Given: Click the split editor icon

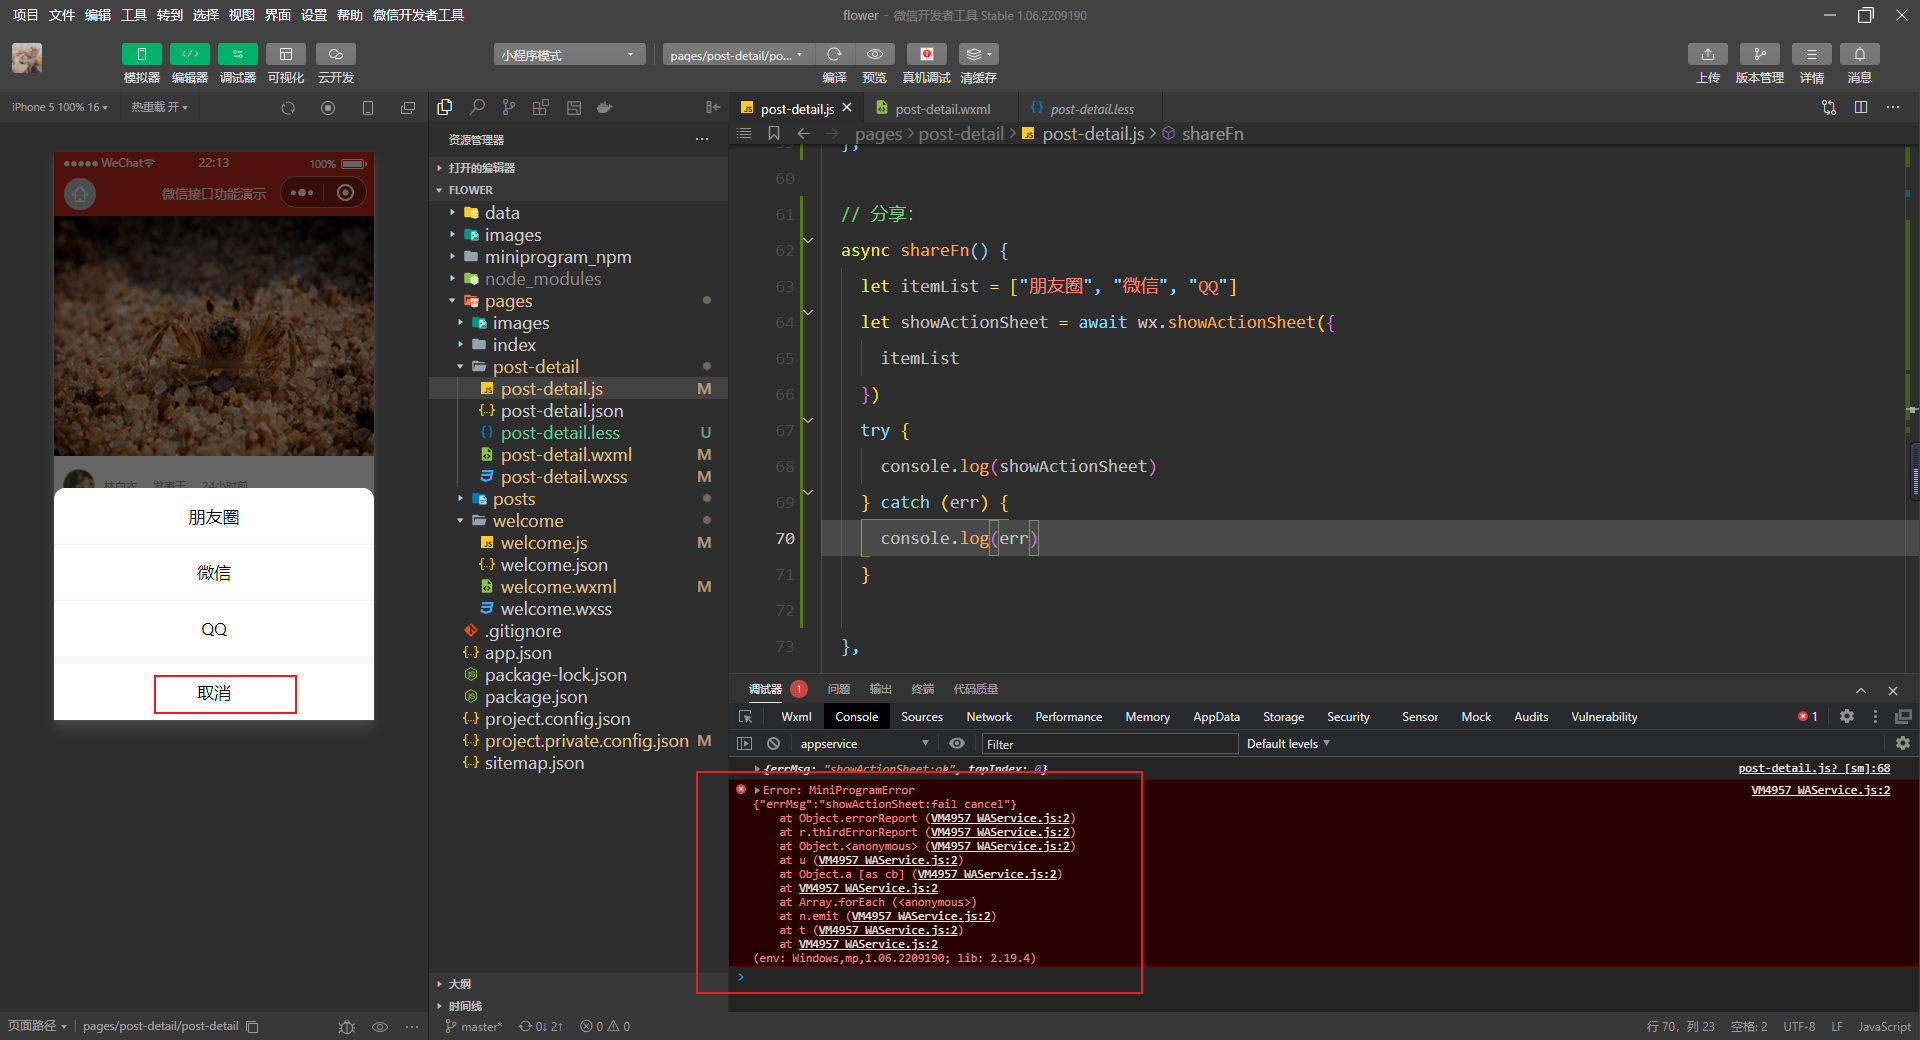Looking at the screenshot, I should click(1861, 107).
